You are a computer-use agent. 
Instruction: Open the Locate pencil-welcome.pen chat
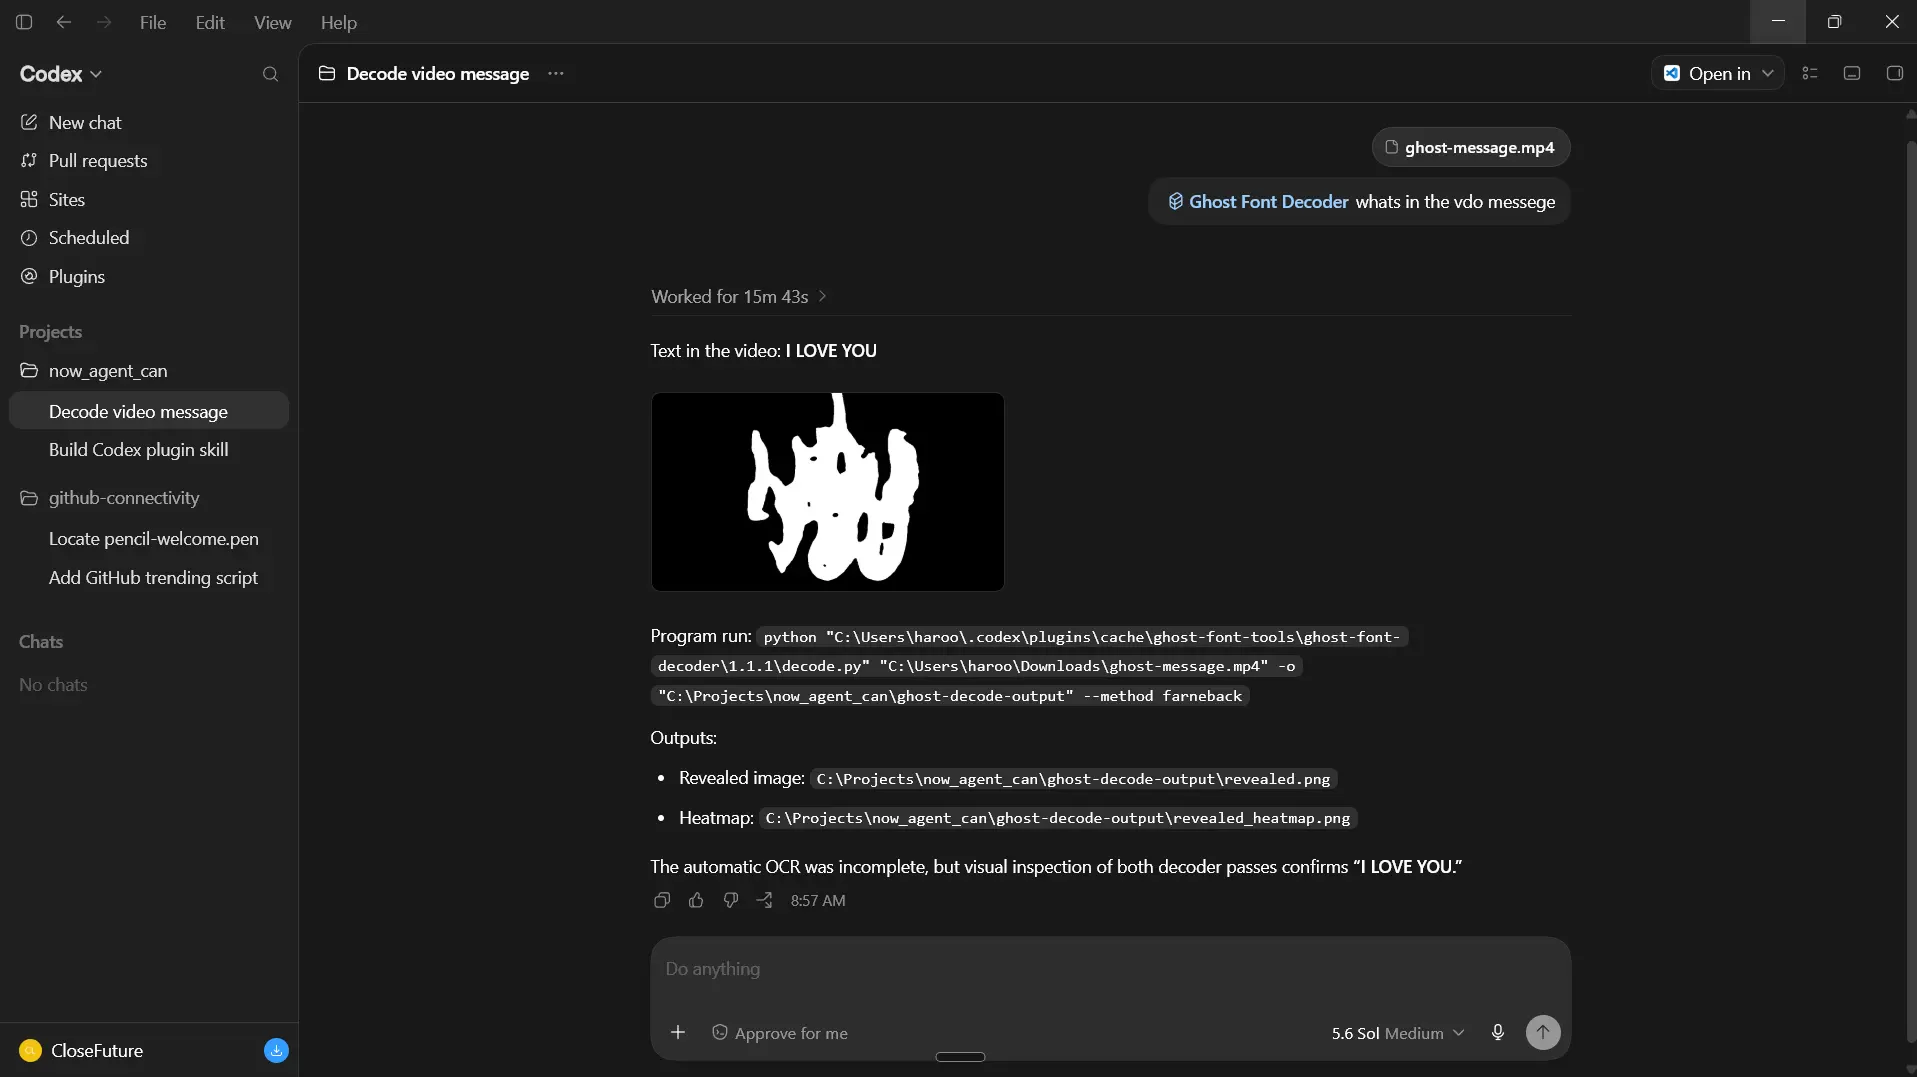click(149, 538)
